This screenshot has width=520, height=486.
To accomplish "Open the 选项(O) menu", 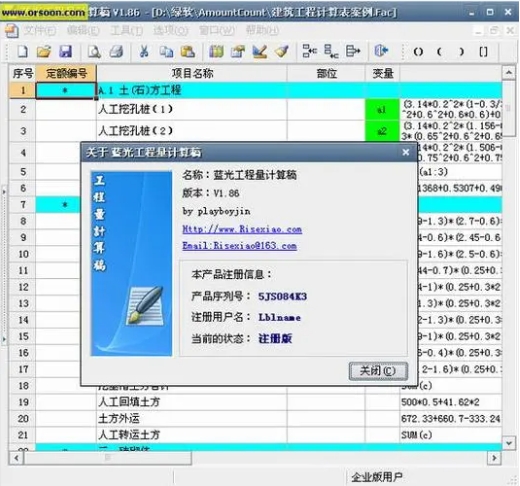I will (171, 31).
